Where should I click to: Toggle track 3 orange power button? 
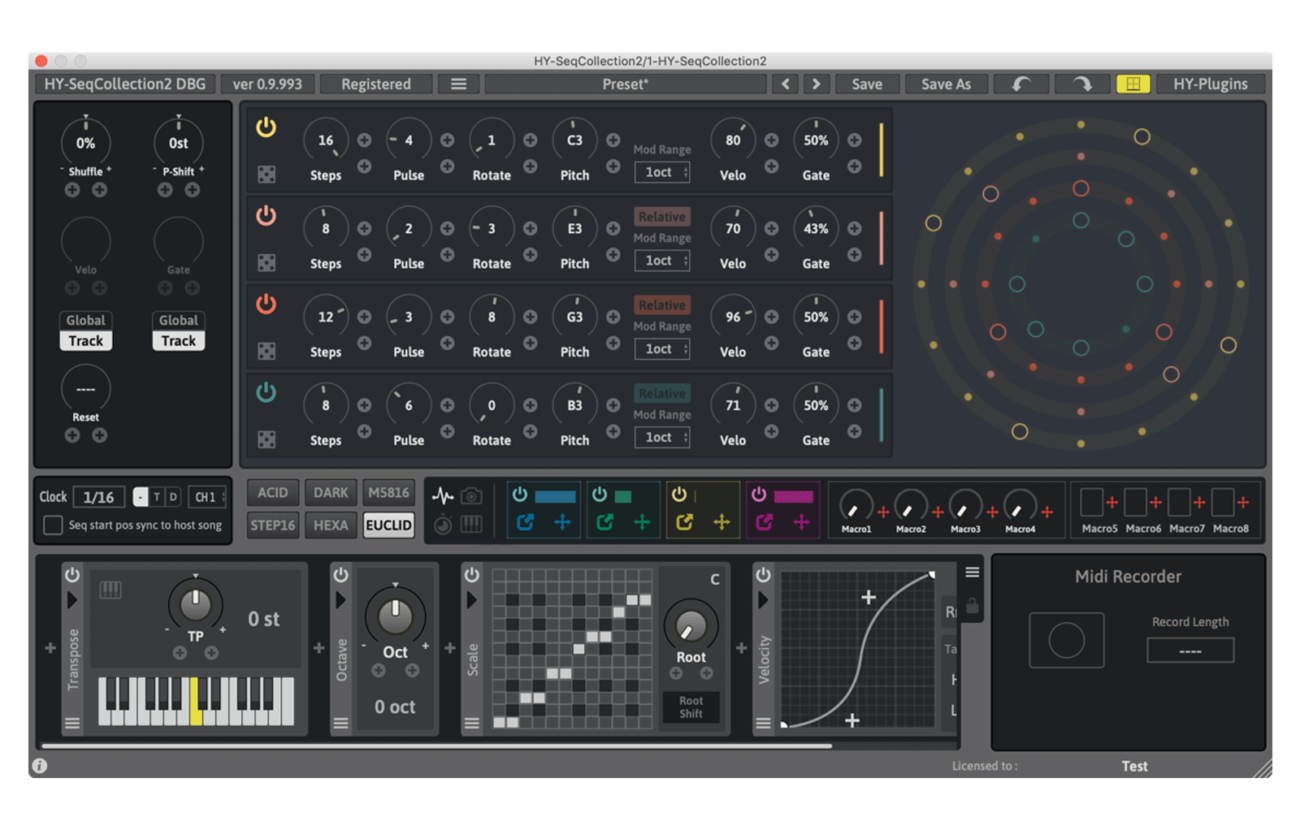(x=266, y=304)
